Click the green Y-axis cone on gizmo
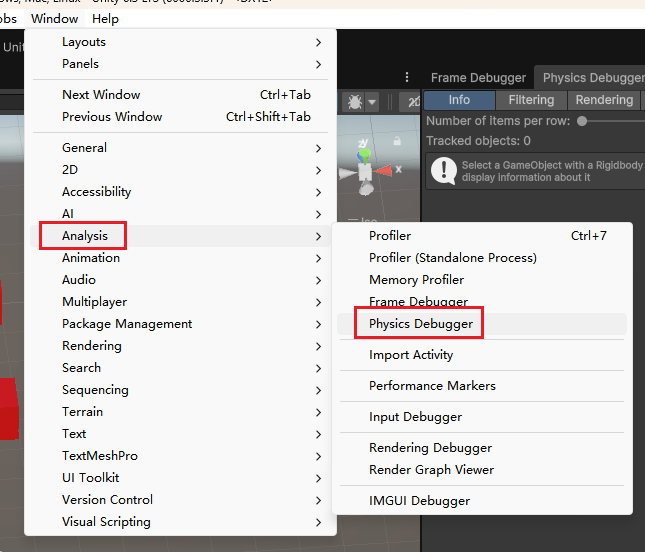 [365, 155]
